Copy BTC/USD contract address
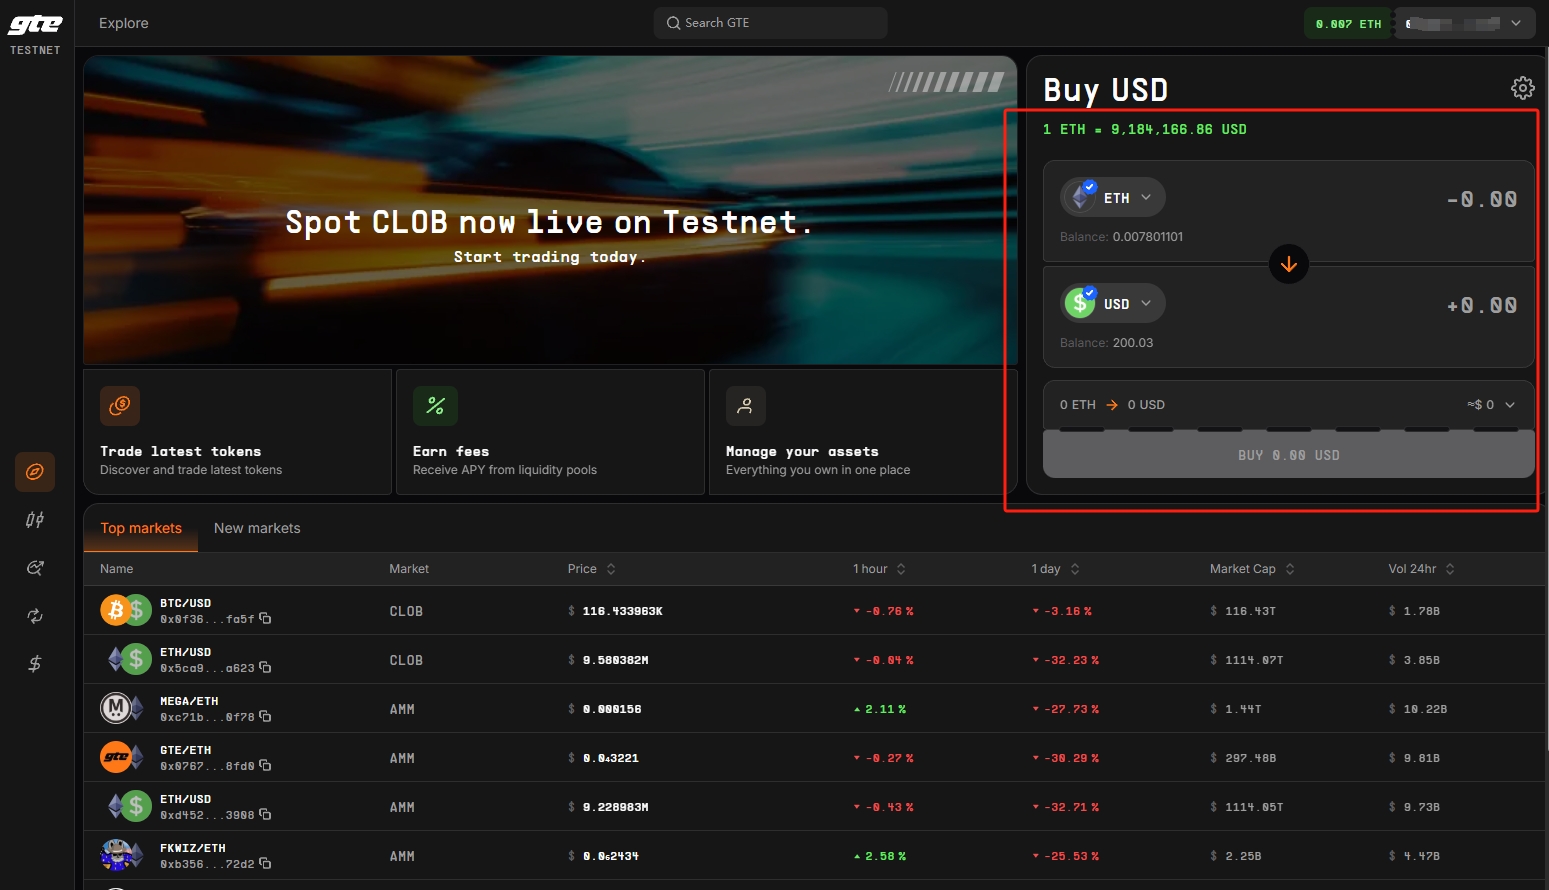 pyautogui.click(x=265, y=619)
